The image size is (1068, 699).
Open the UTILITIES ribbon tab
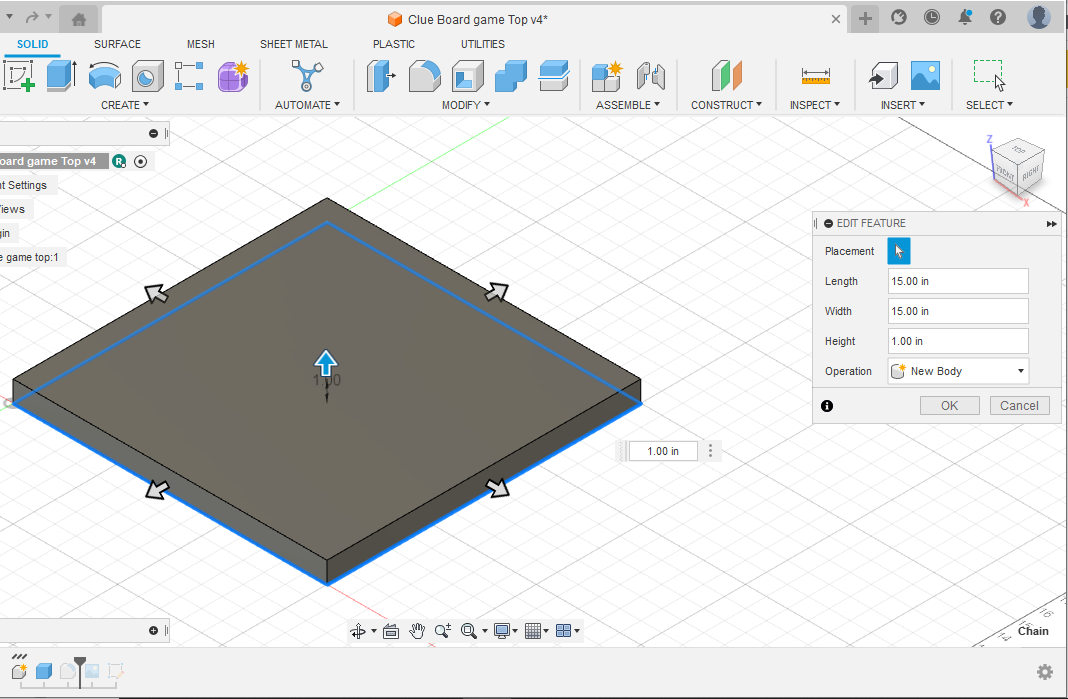coord(483,44)
